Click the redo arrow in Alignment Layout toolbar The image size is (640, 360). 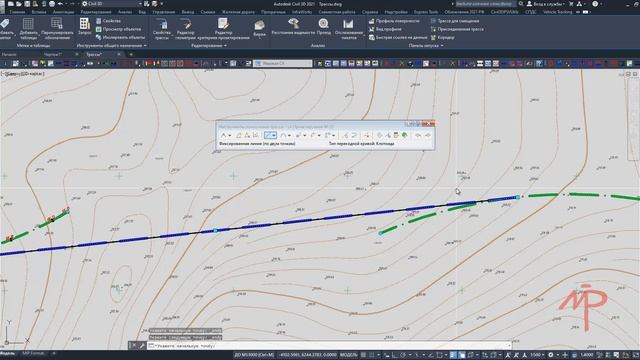427,135
